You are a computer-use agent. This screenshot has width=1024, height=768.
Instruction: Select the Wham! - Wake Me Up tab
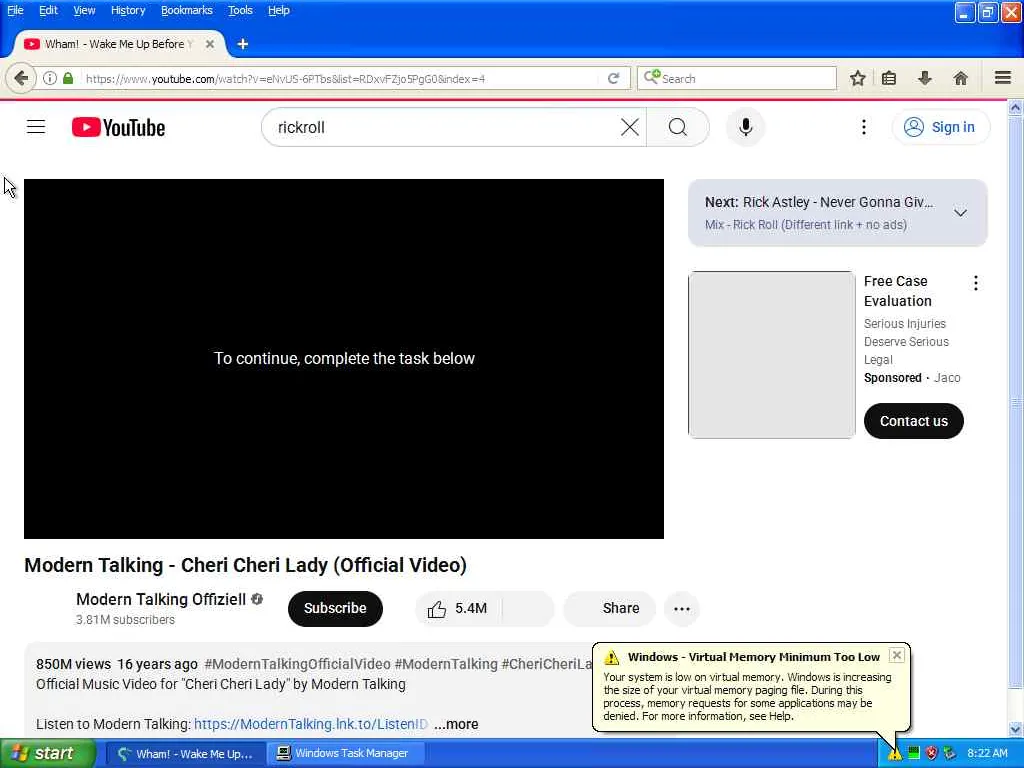coord(119,44)
